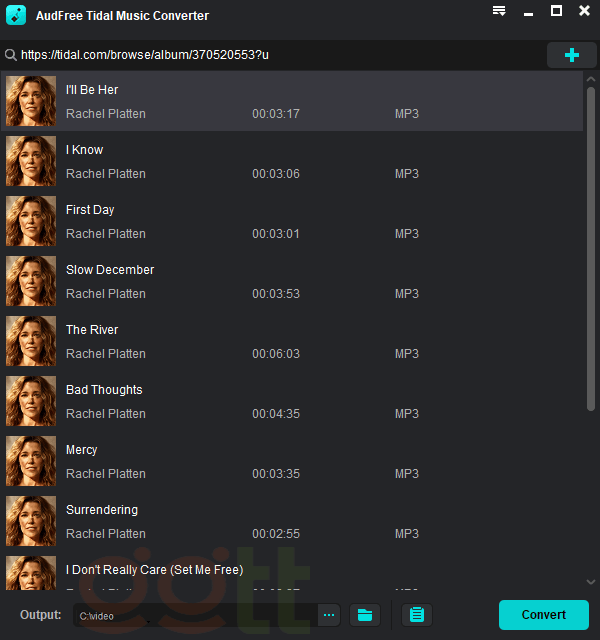Click the vertical scrollbar of track list
The image size is (600, 640).
590,250
